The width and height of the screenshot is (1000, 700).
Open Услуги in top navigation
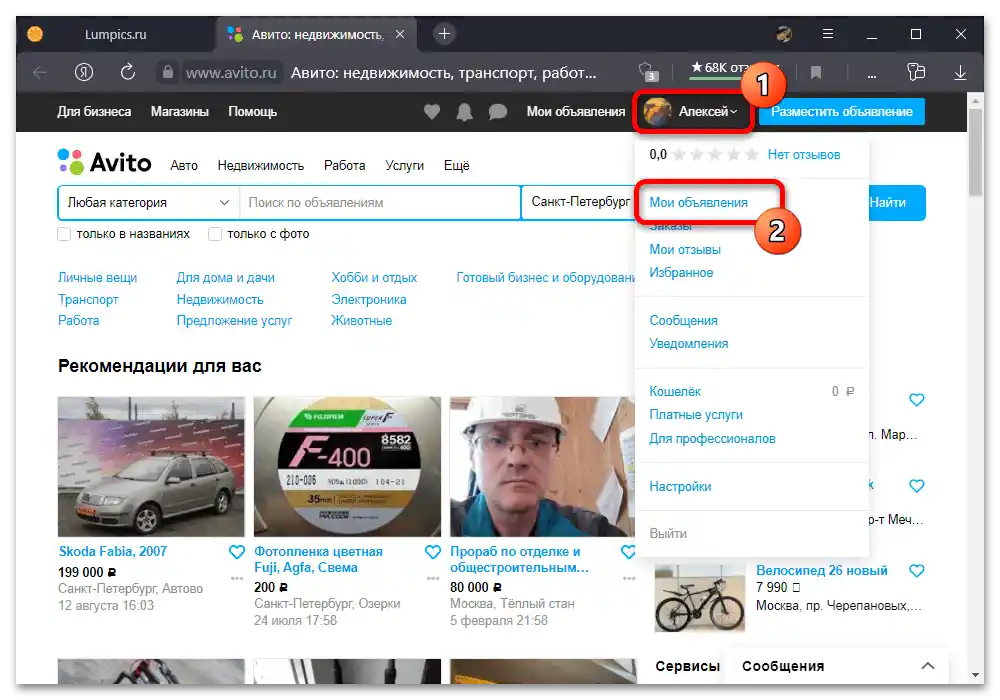[404, 166]
